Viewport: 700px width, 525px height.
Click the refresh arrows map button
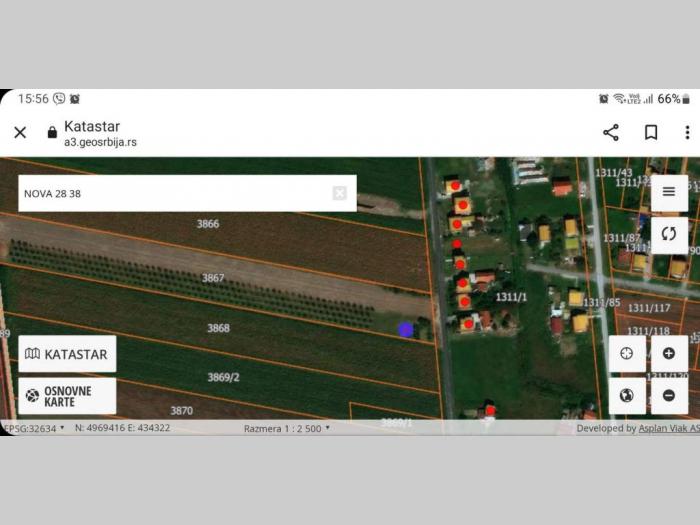(x=669, y=234)
